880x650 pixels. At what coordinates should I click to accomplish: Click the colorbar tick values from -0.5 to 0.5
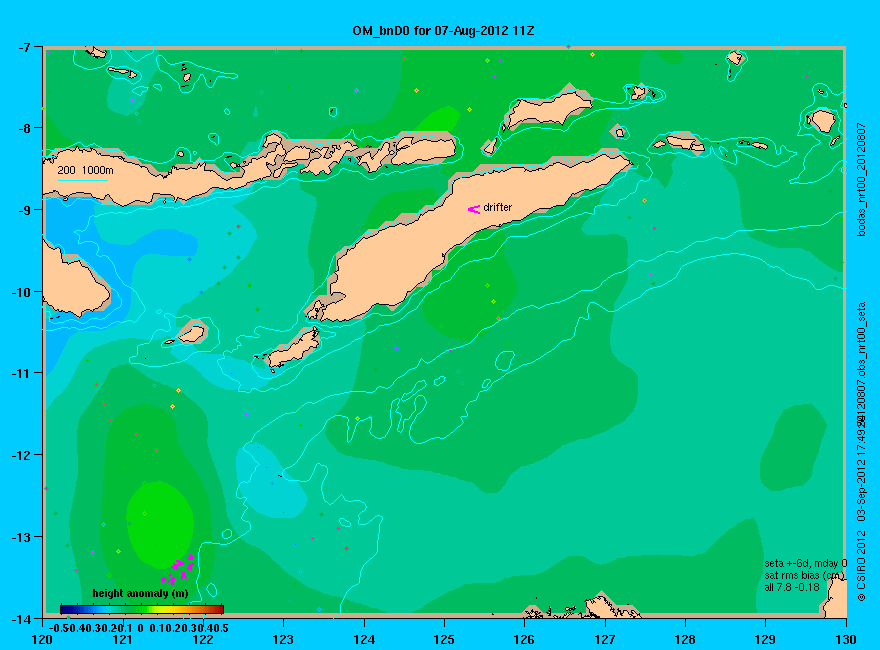click(x=139, y=628)
